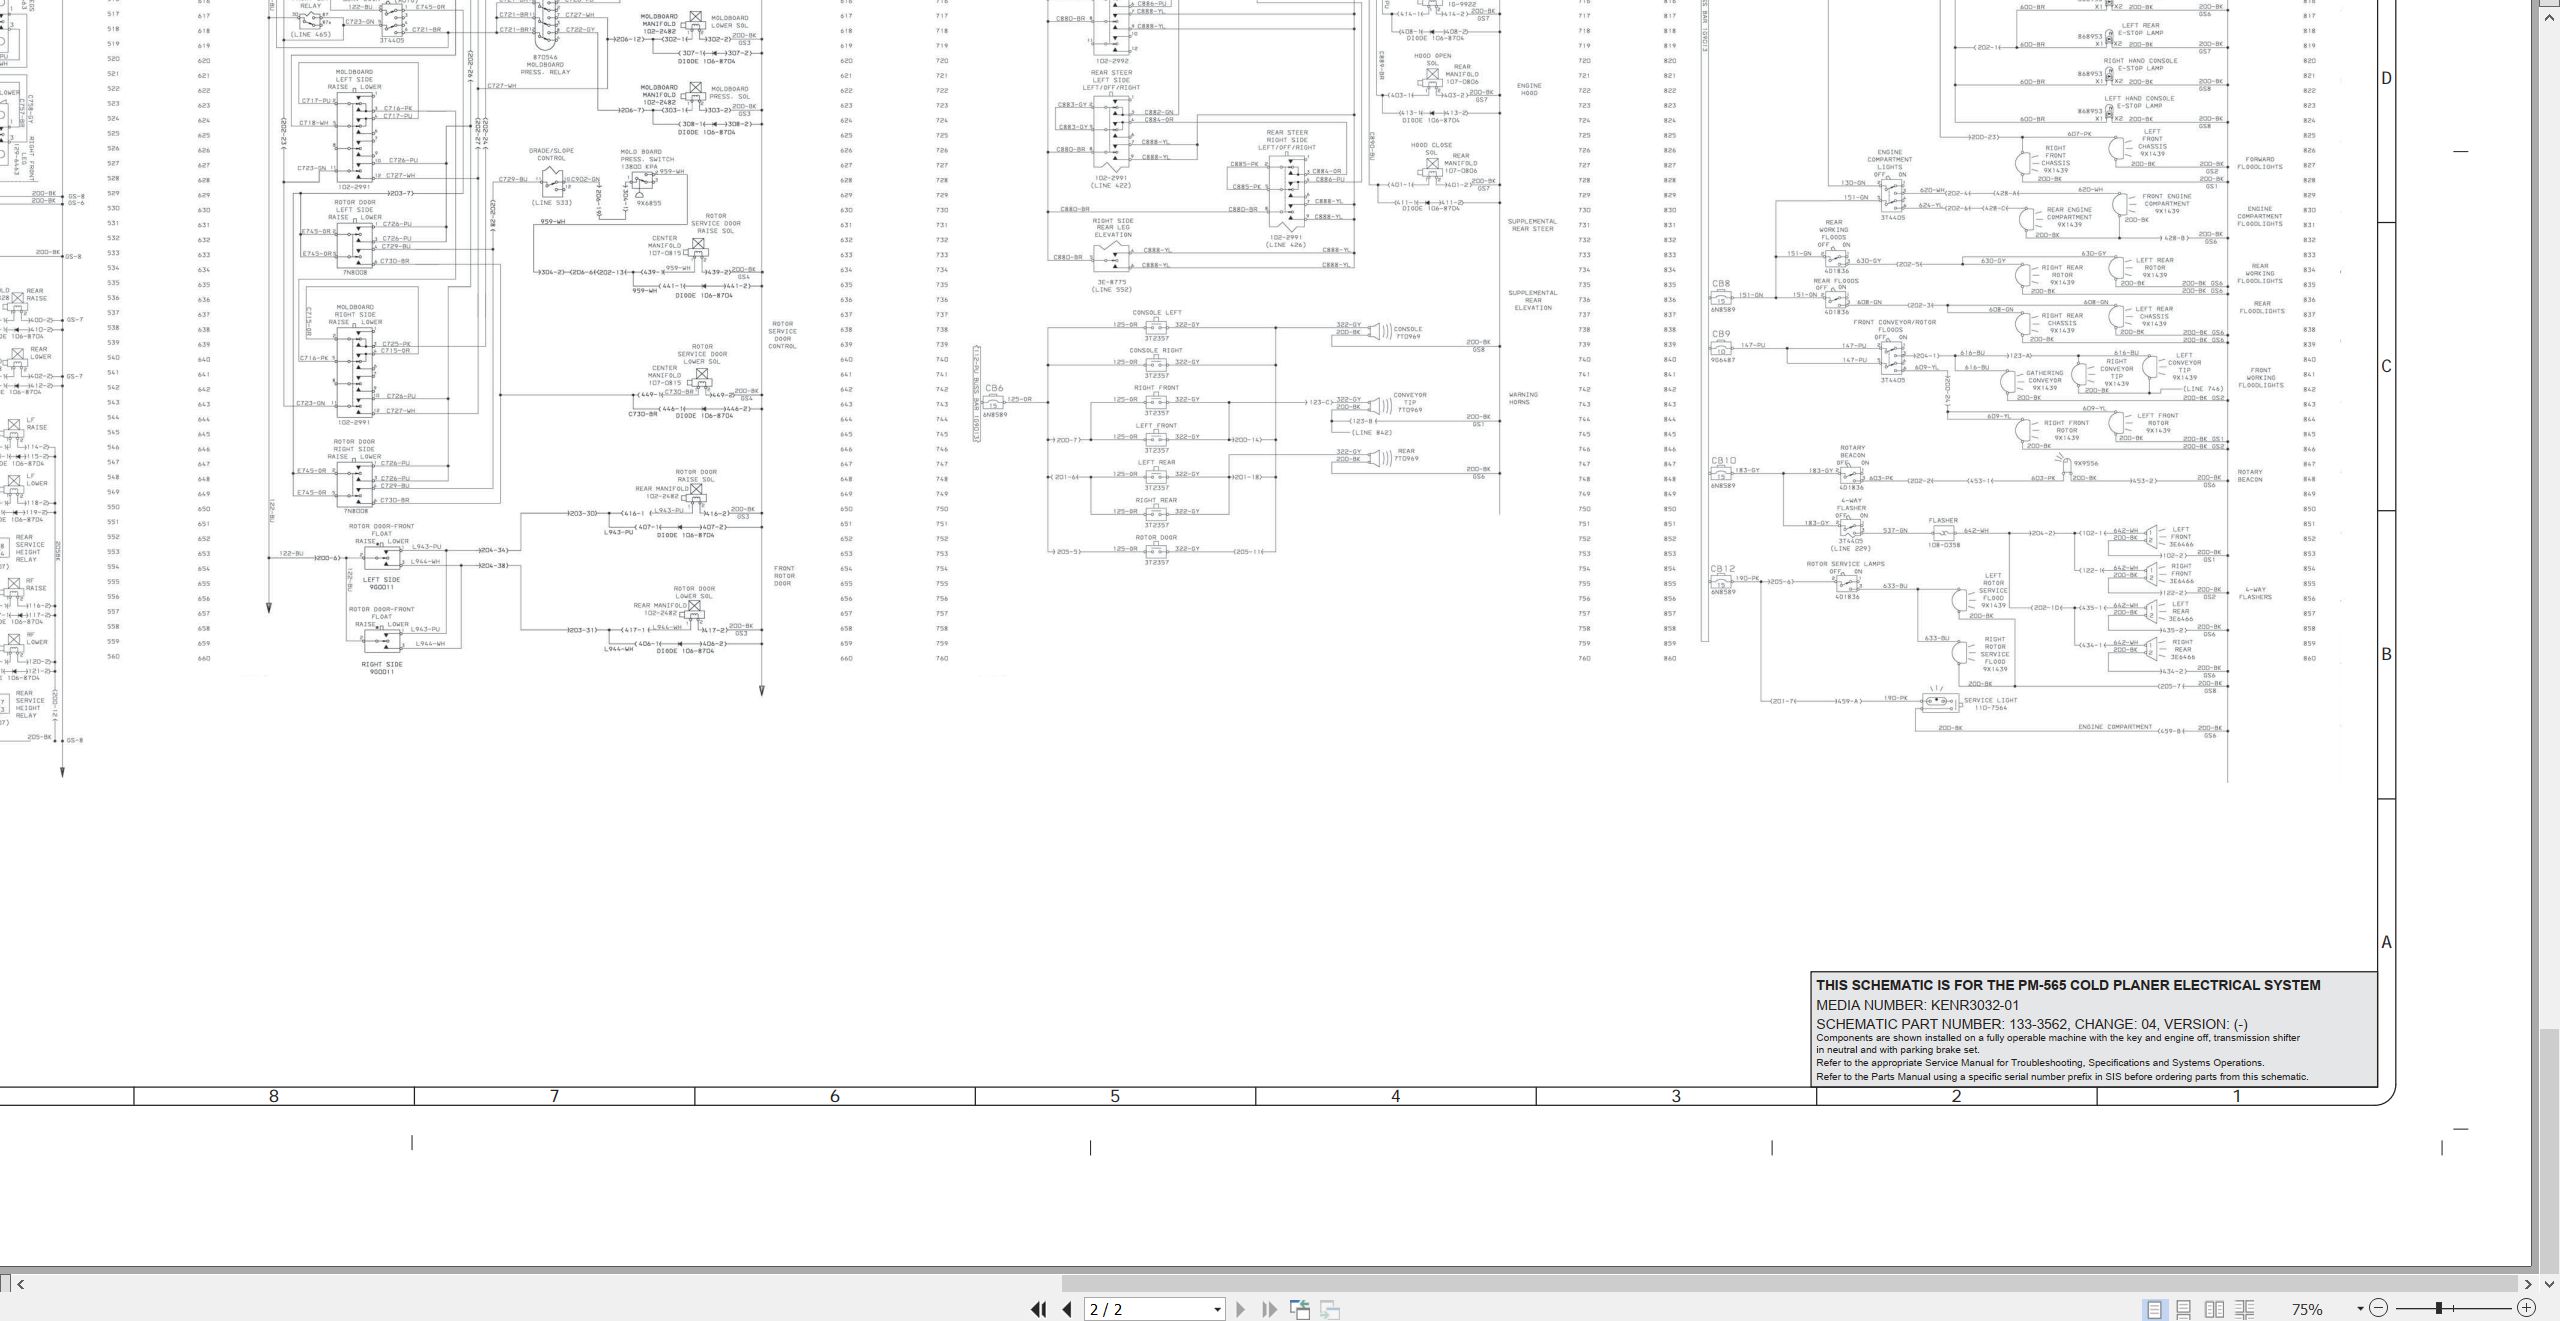The height and width of the screenshot is (1321, 2560).
Task: Click the zoom in plus button
Action: pyautogui.click(x=2527, y=1308)
